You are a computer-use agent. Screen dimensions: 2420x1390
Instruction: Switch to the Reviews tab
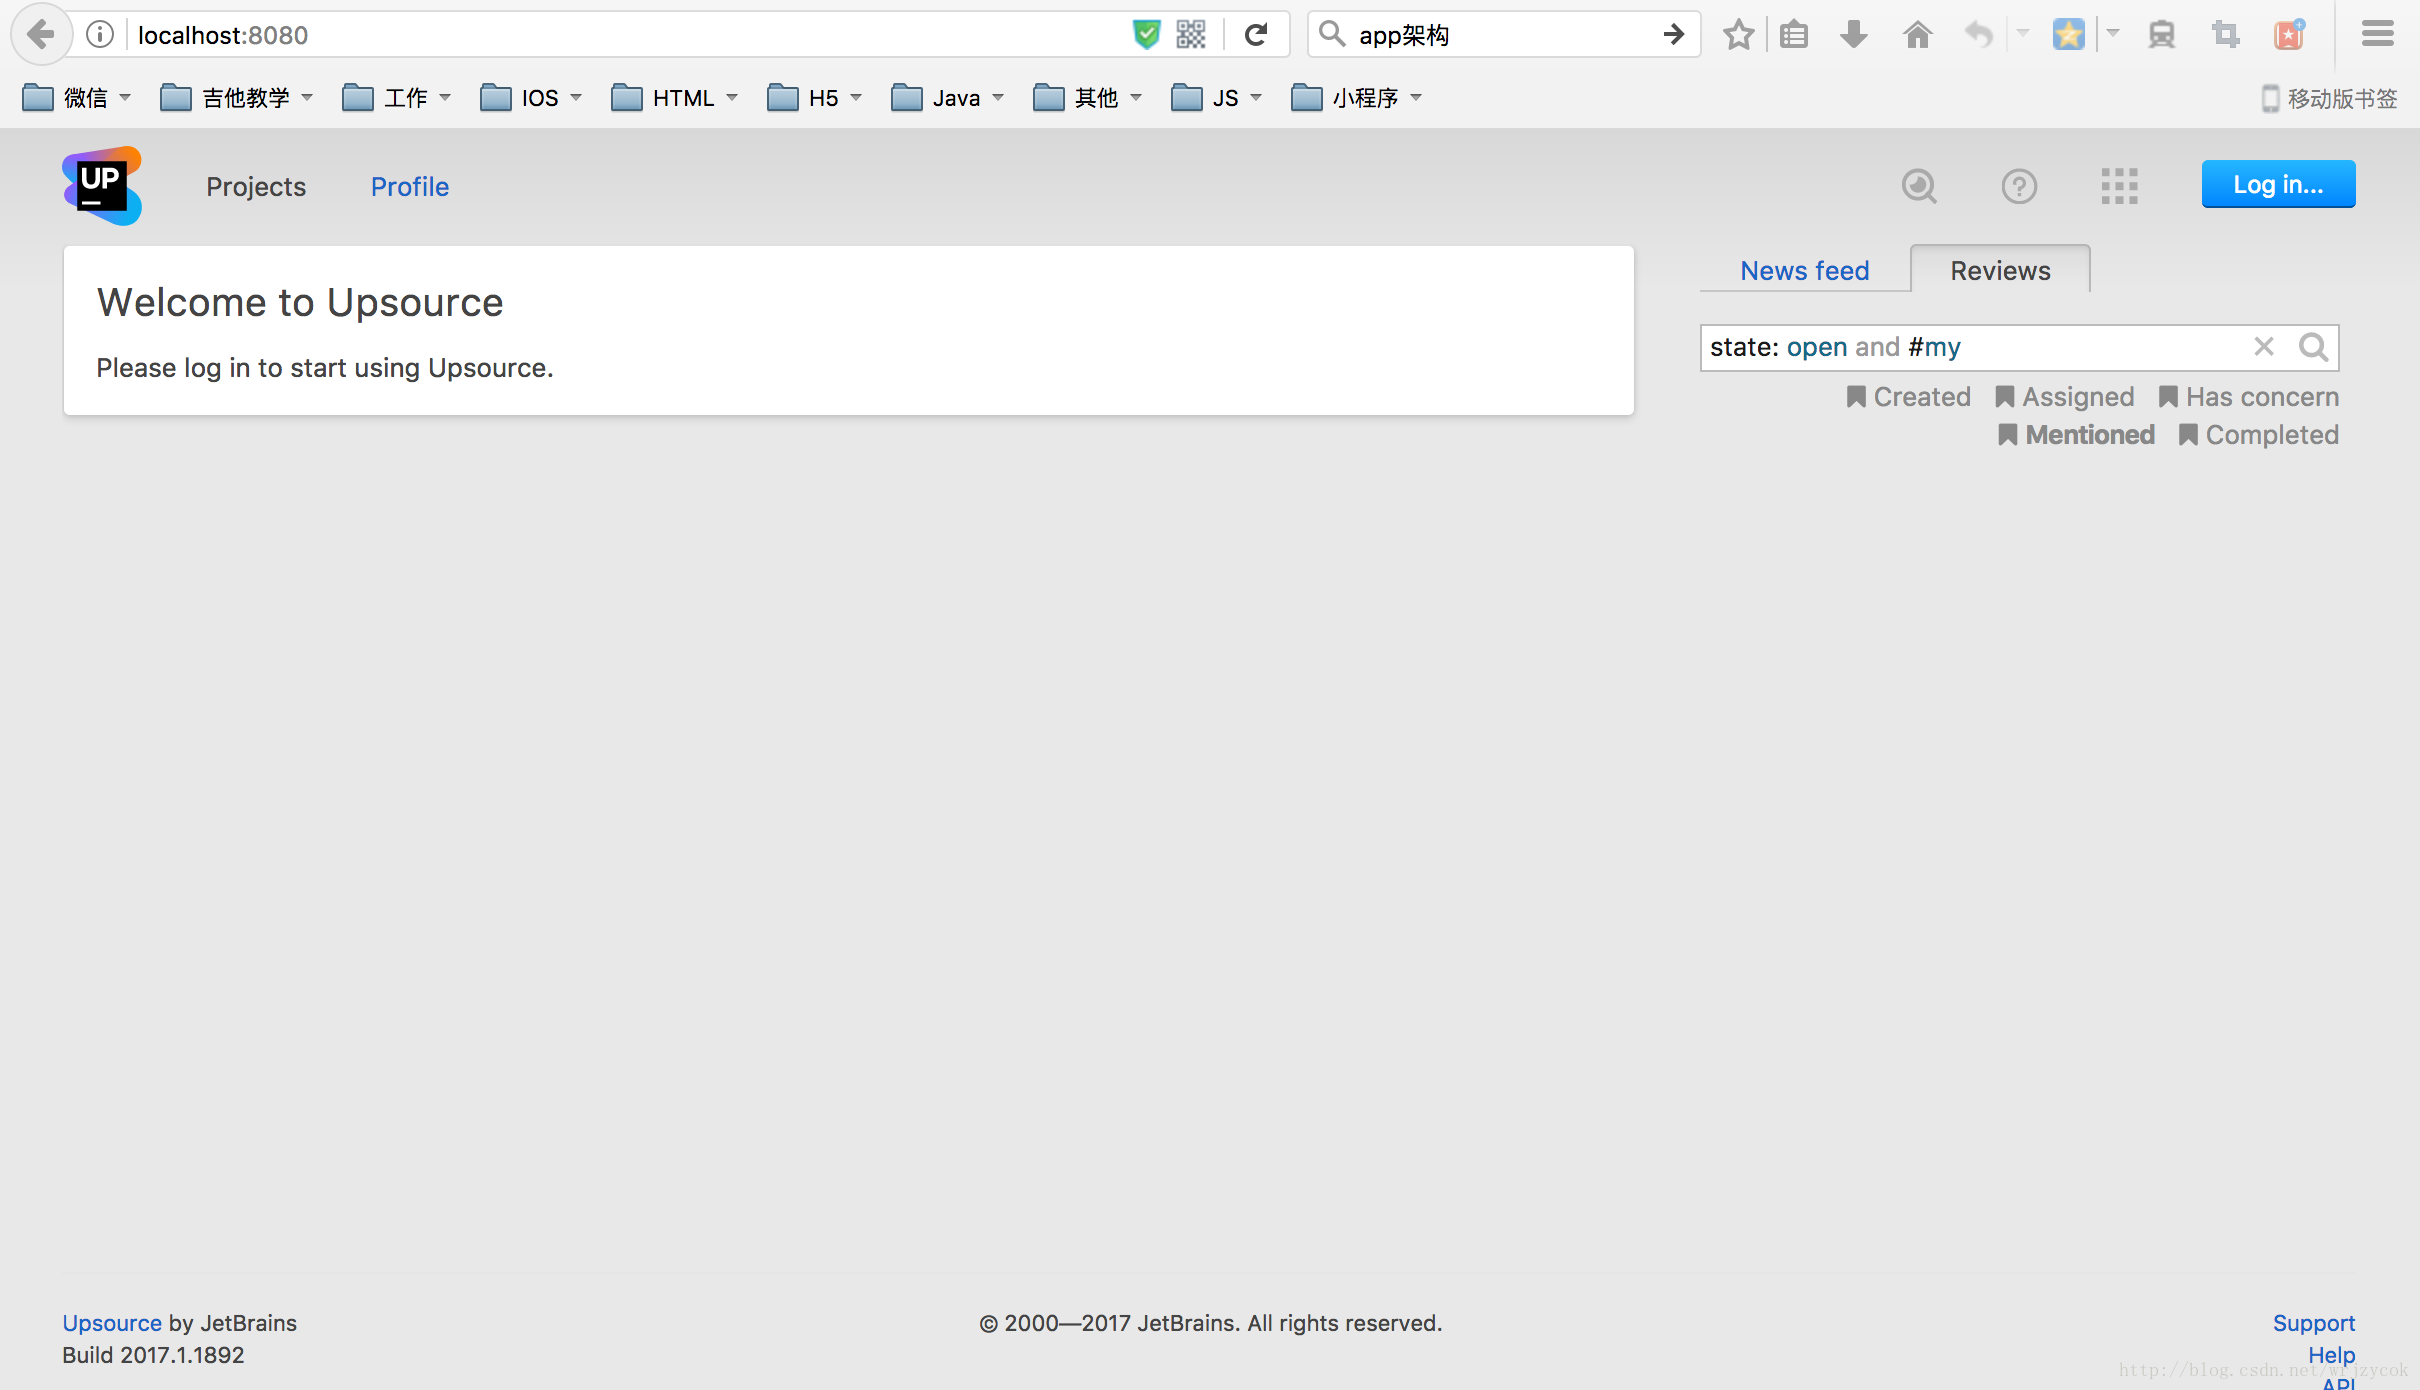coord(2000,270)
